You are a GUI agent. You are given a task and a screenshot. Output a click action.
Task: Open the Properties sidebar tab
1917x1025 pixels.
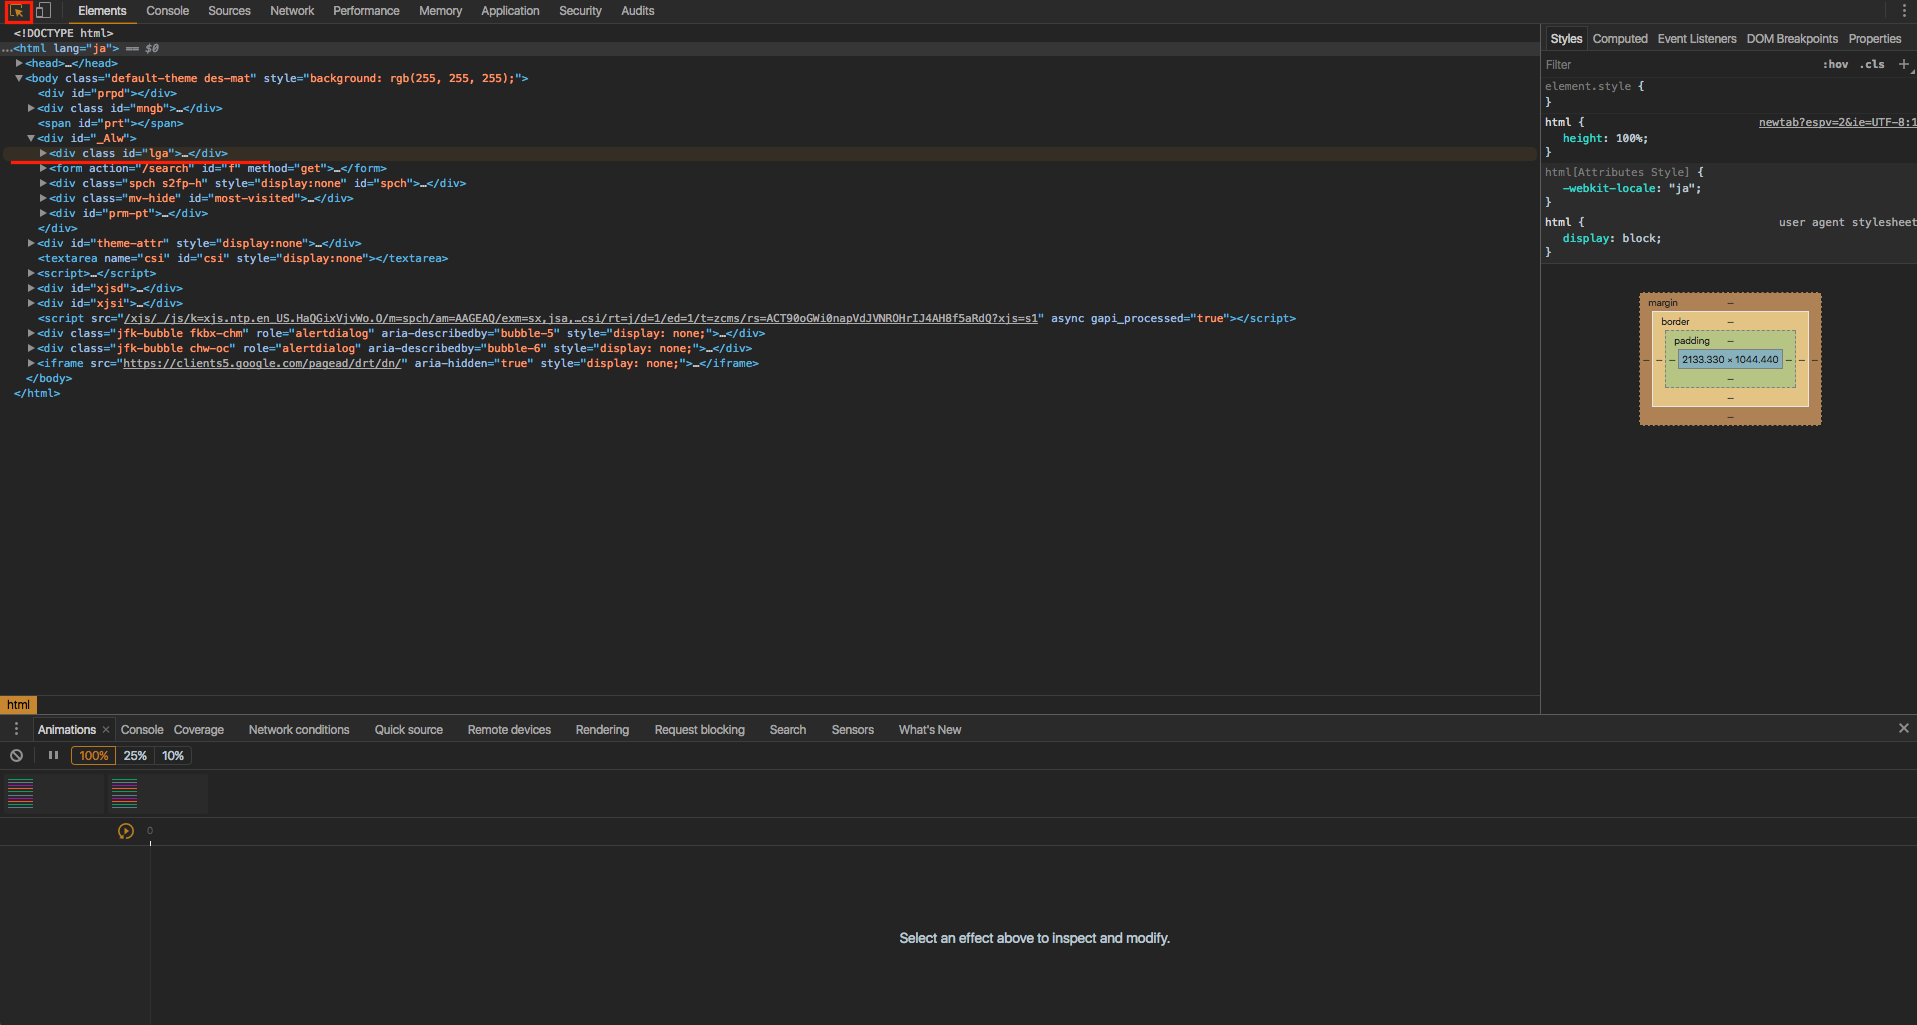[x=1875, y=39]
